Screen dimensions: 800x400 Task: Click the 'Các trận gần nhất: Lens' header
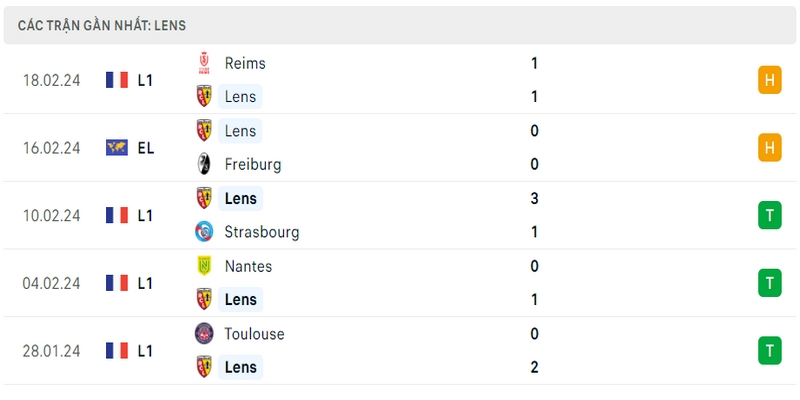(x=102, y=26)
